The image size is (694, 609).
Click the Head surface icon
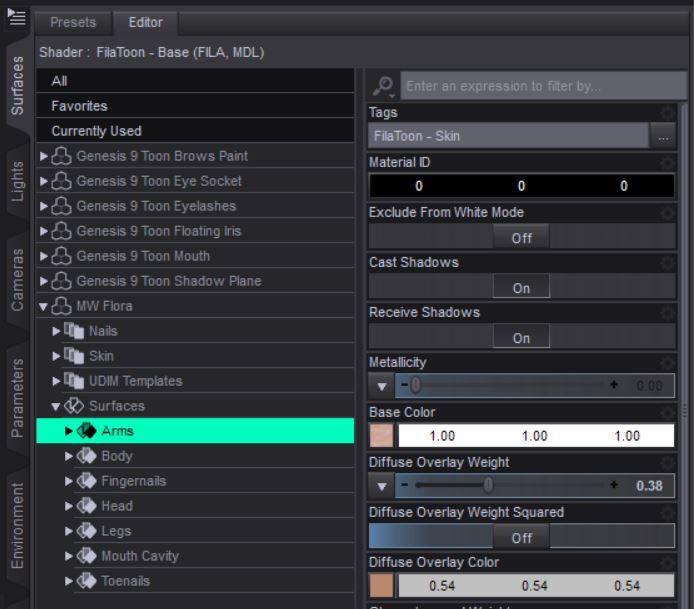tap(86, 506)
